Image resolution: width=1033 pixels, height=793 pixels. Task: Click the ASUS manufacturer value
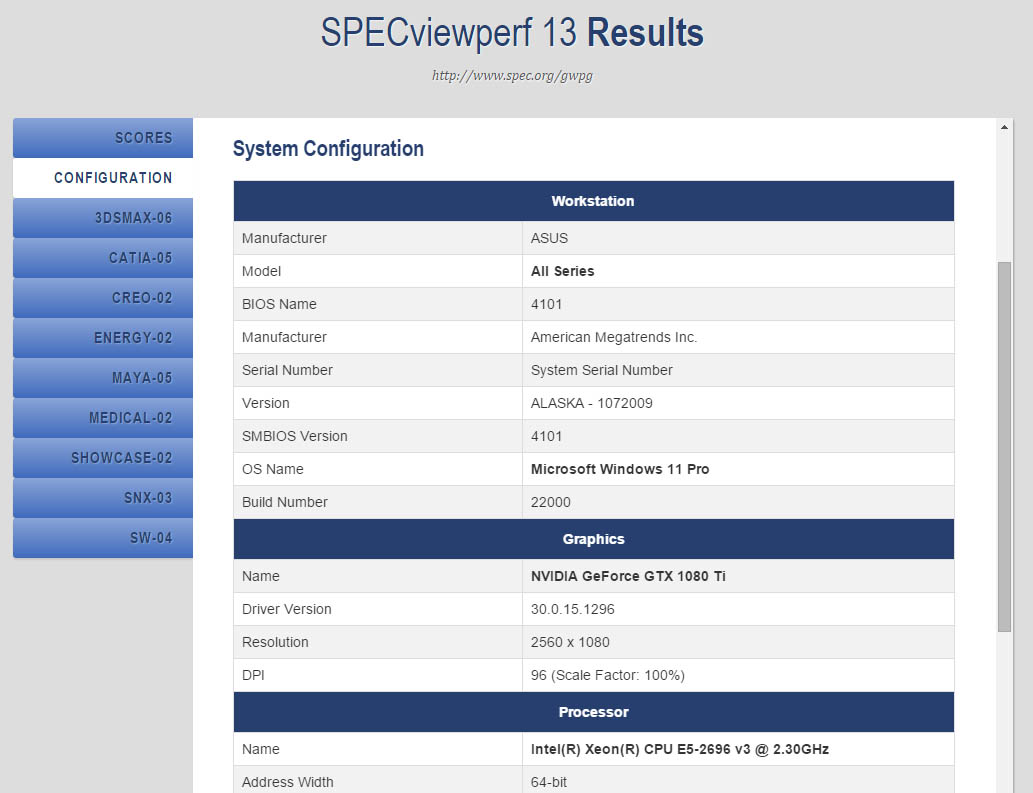tap(549, 238)
